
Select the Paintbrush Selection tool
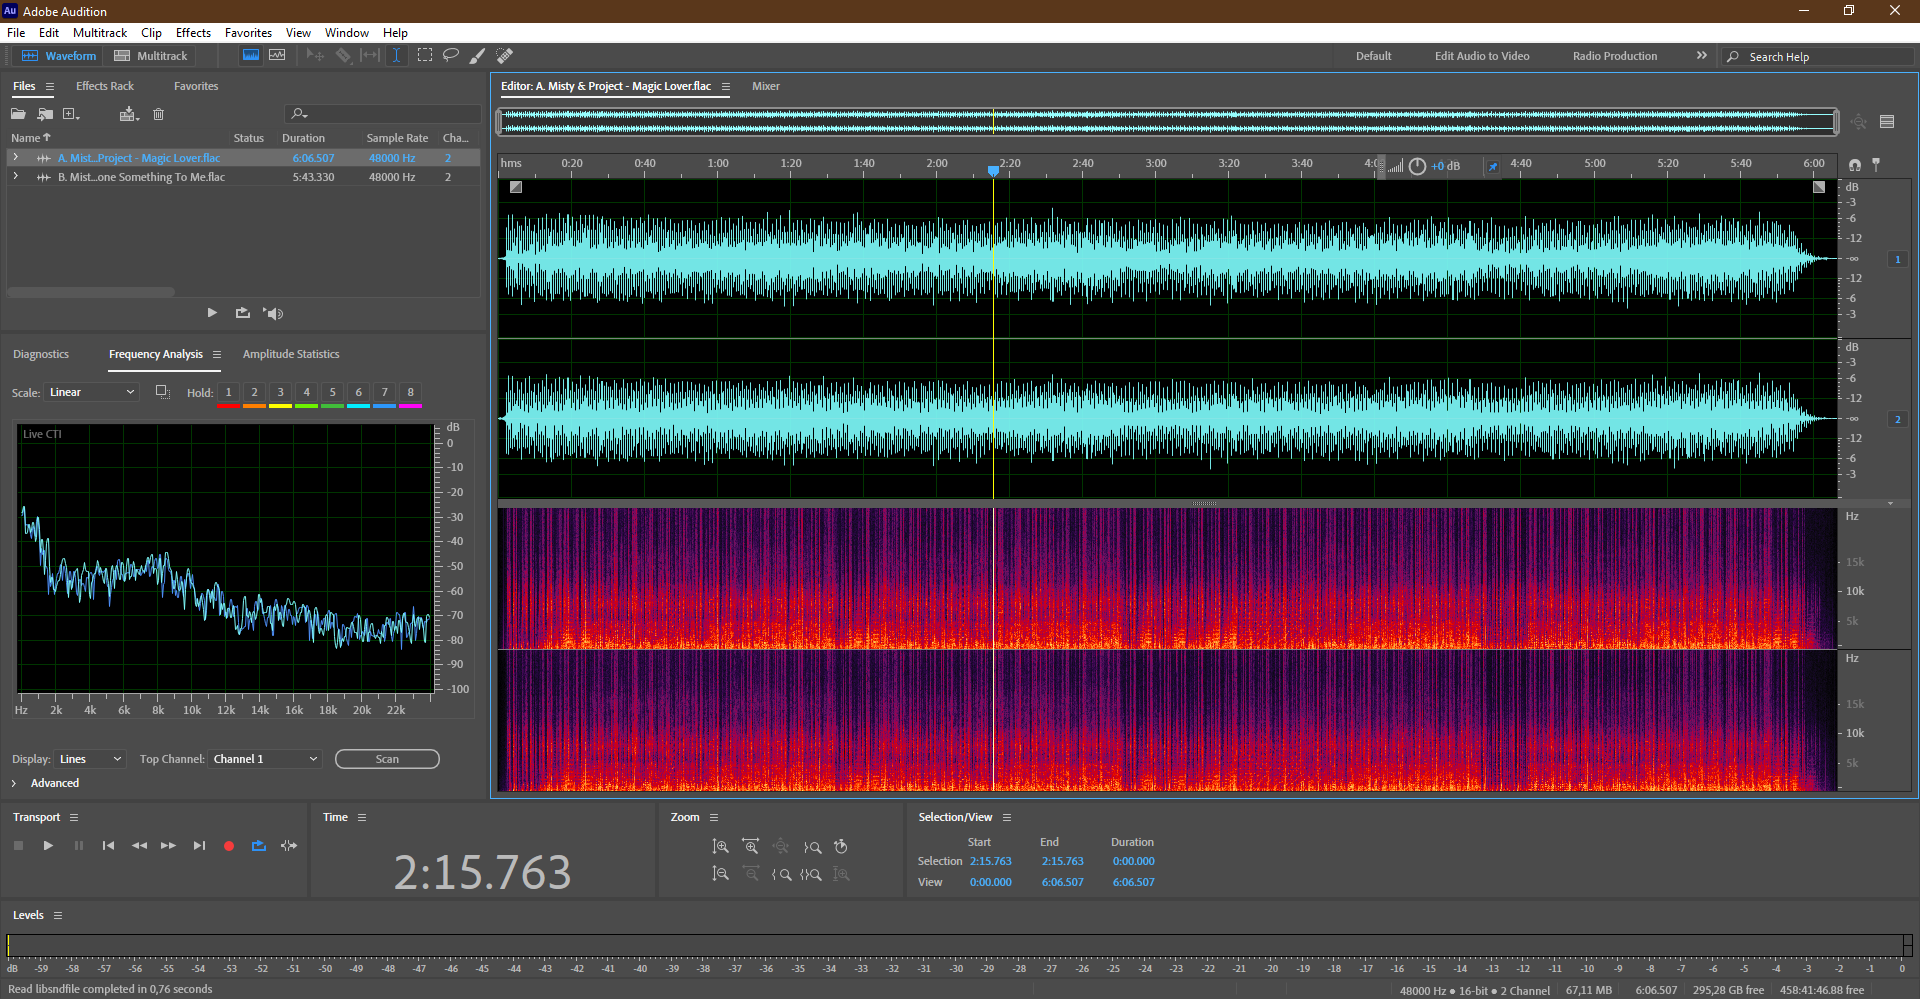pos(478,56)
